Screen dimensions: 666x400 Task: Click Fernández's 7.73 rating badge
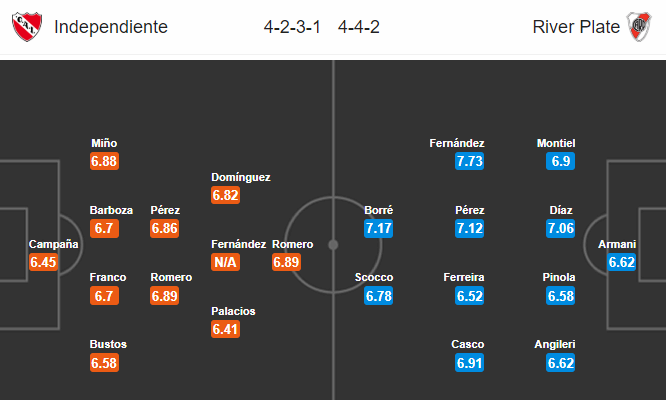tap(469, 161)
